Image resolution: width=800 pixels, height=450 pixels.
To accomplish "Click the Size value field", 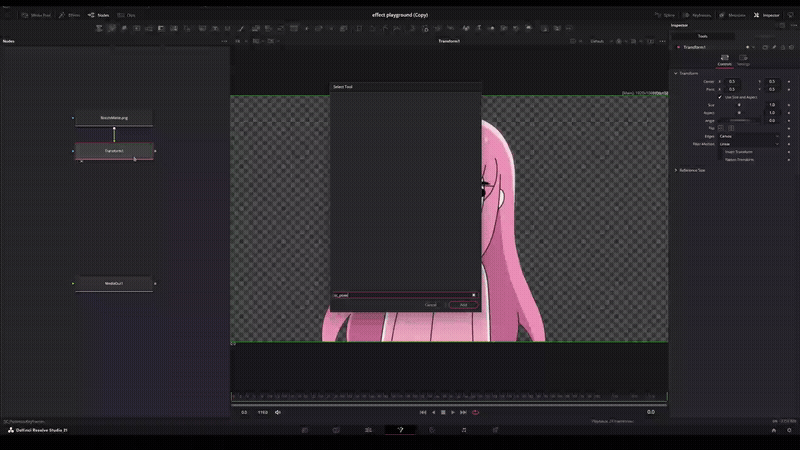I will click(771, 105).
